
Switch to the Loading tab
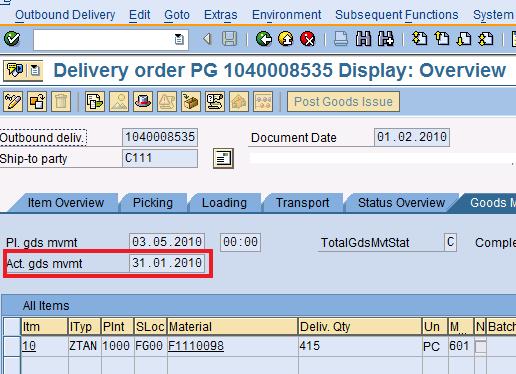point(224,203)
